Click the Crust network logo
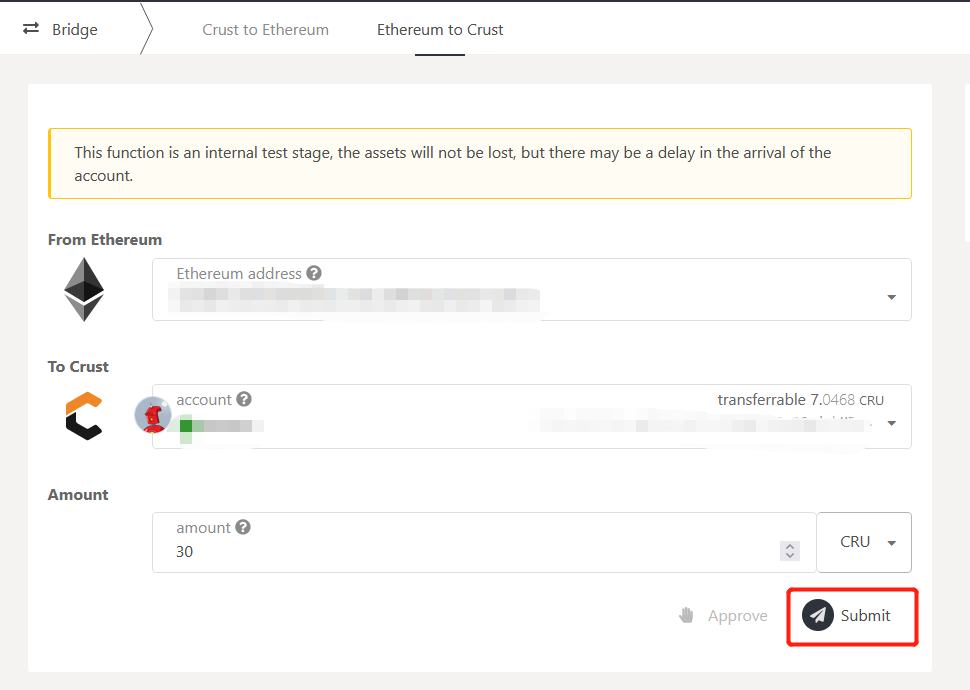 point(84,416)
